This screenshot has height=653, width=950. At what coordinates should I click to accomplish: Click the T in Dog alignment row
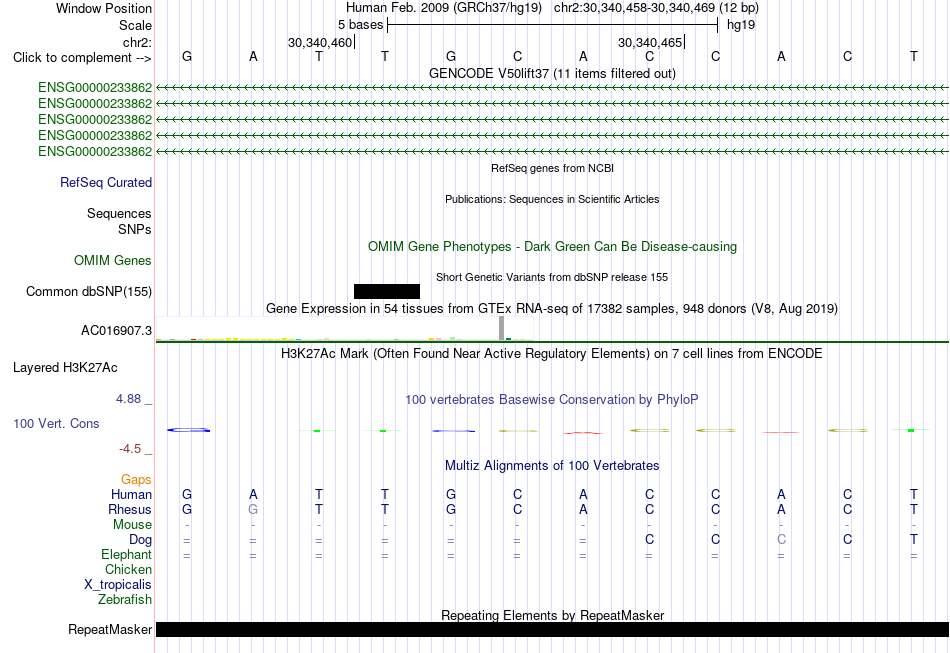(x=914, y=539)
